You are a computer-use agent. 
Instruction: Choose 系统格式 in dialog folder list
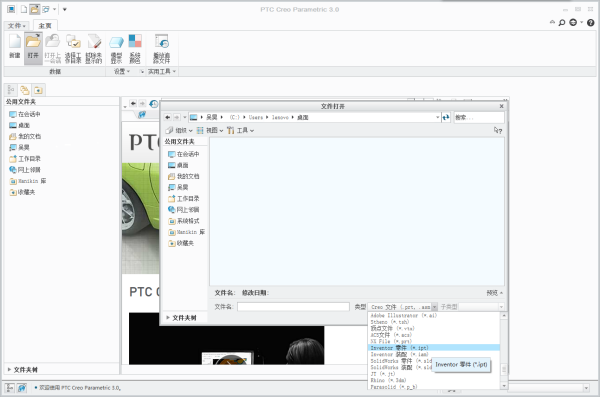184,221
